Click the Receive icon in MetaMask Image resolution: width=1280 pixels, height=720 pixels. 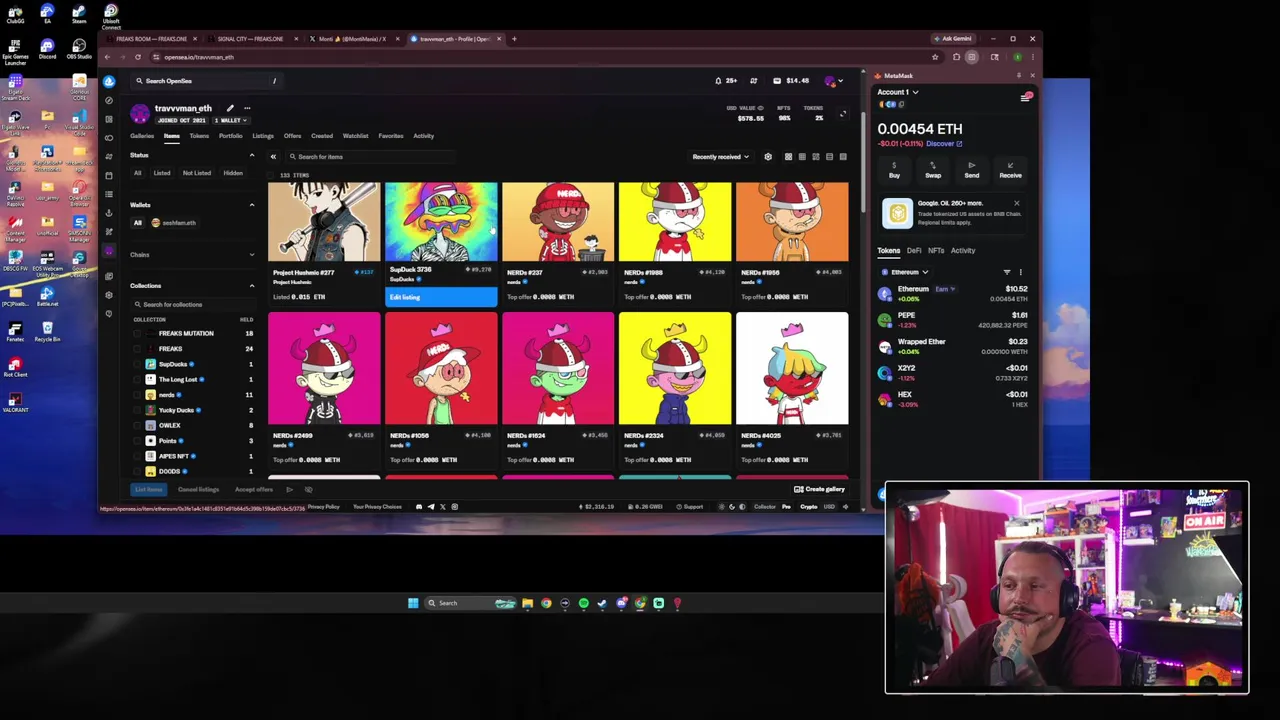(1010, 170)
